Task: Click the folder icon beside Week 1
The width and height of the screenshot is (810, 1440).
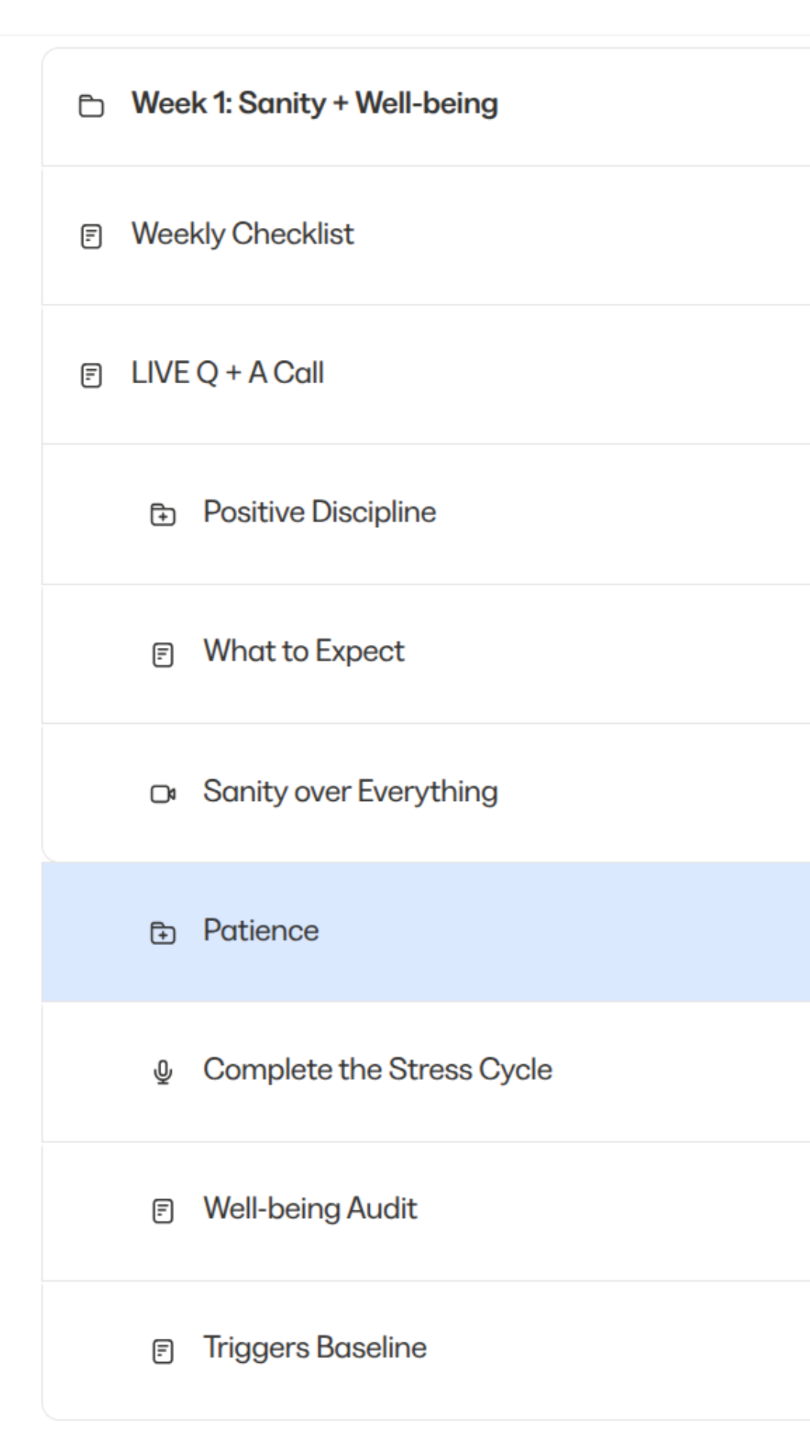Action: tap(91, 105)
